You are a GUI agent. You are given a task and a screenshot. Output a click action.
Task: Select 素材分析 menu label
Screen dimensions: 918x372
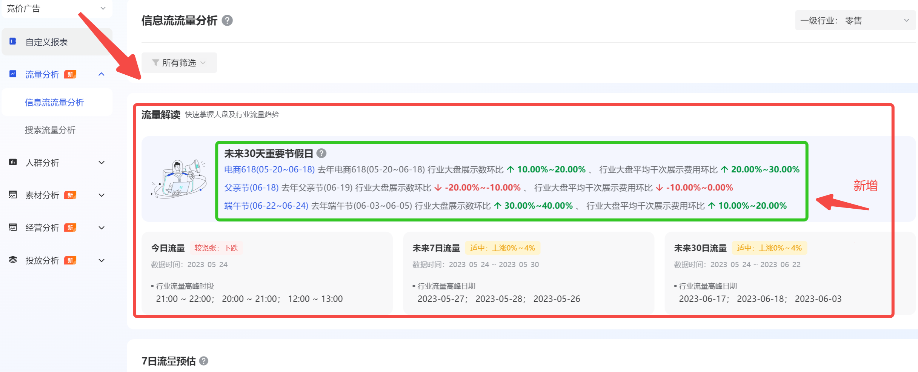coord(42,194)
